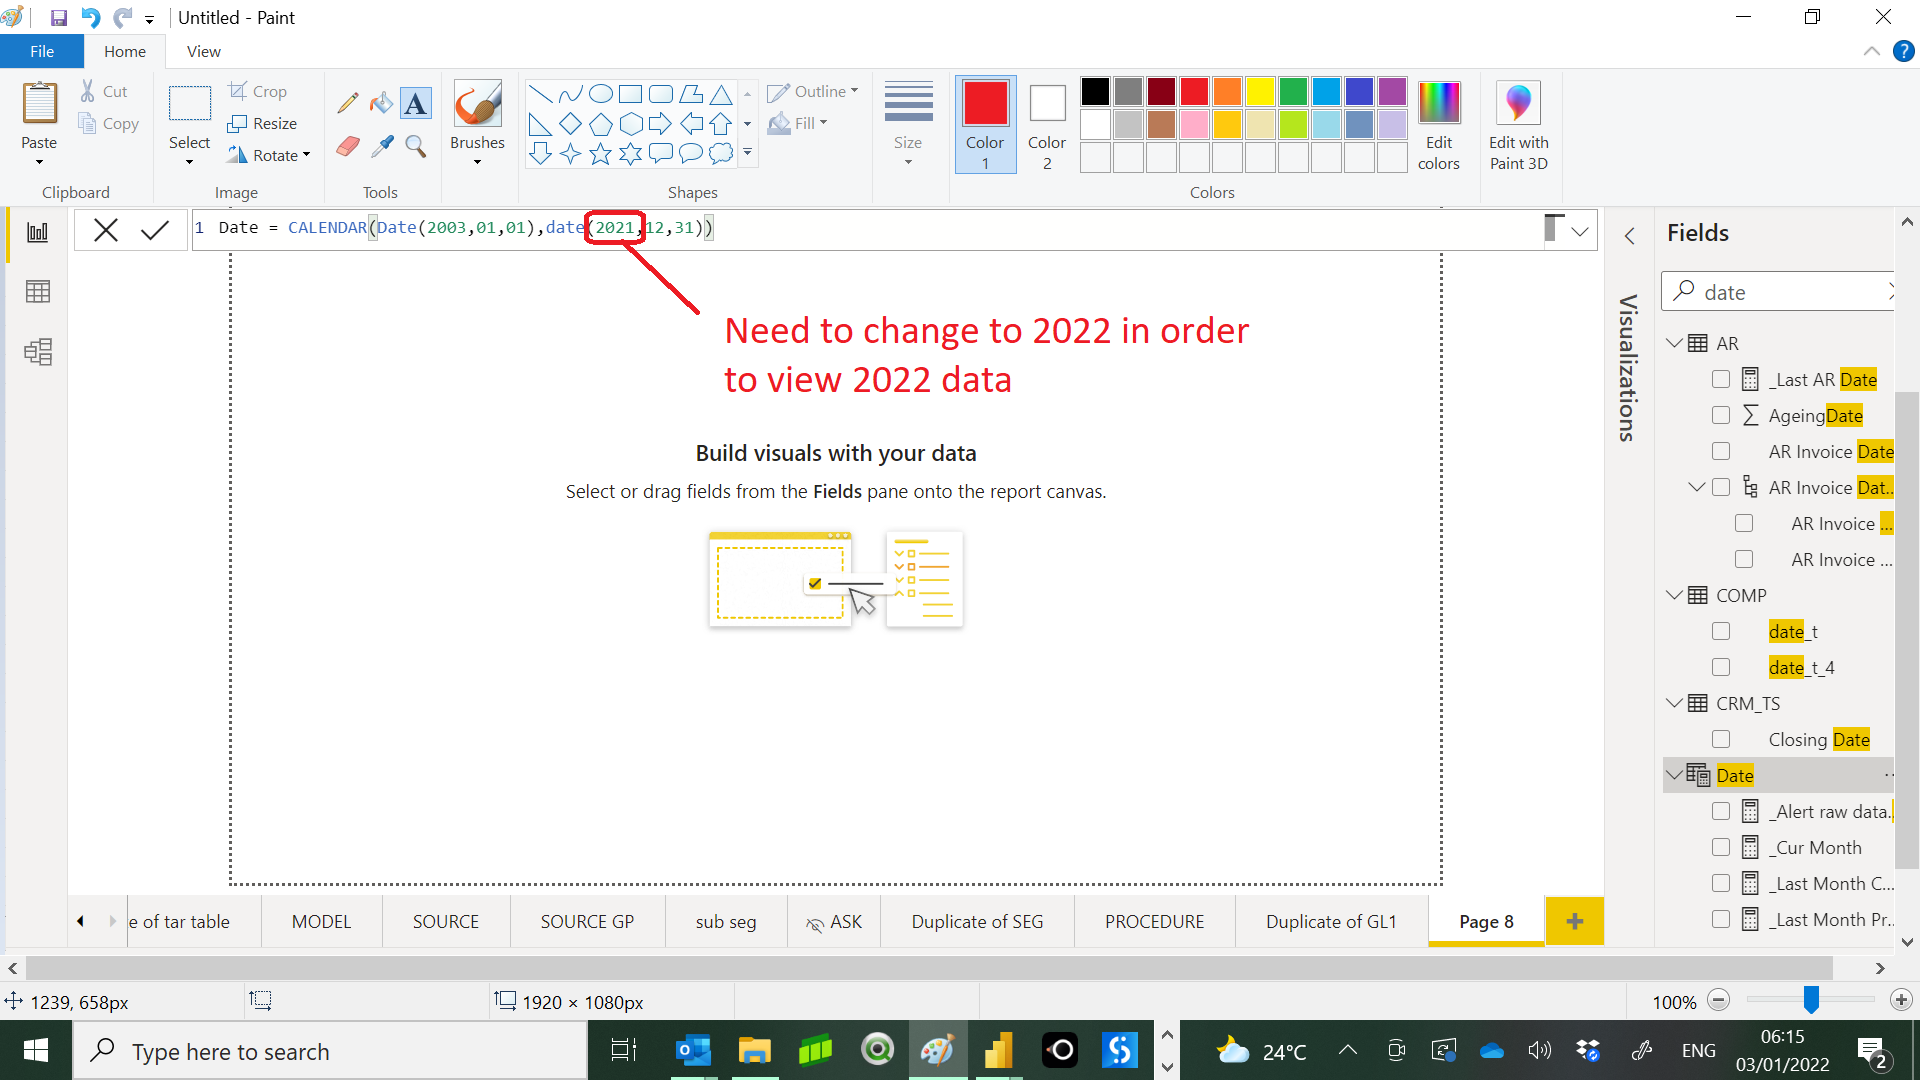Open the Rotate dropdown
1920x1080 pixels.
pyautogui.click(x=268, y=155)
